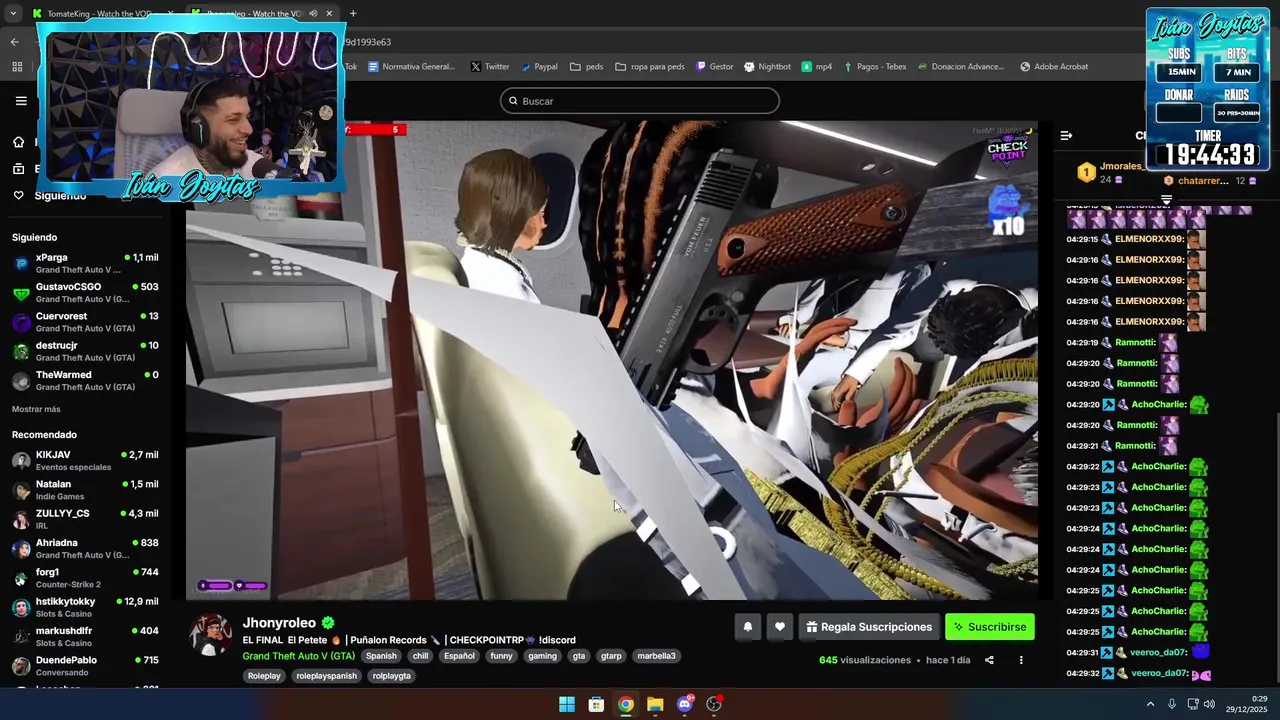Open recommended channel hstikkytokky
The image size is (1280, 720).
[x=85, y=607]
